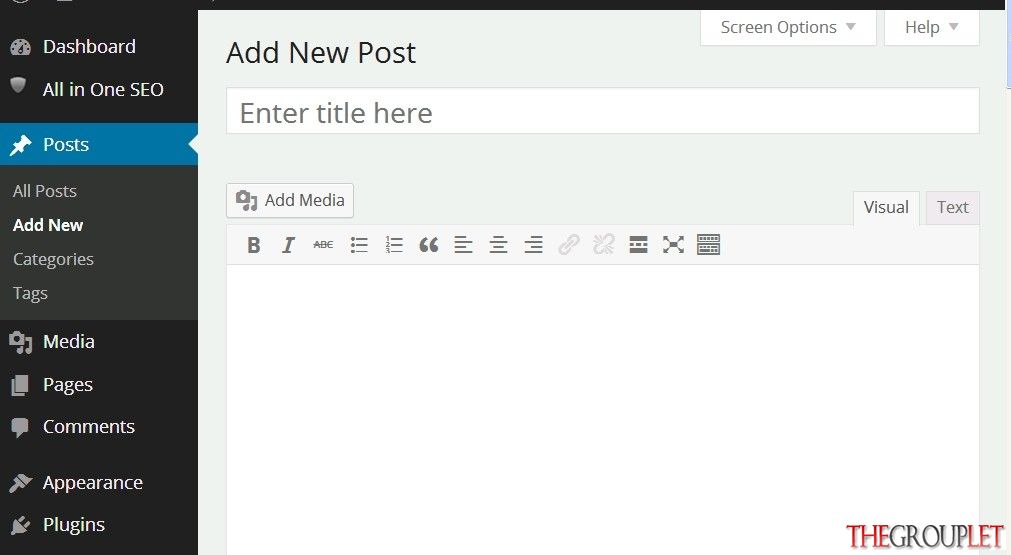Screen dimensions: 1011x555
Task: Insert the Read More tag
Action: tap(638, 245)
